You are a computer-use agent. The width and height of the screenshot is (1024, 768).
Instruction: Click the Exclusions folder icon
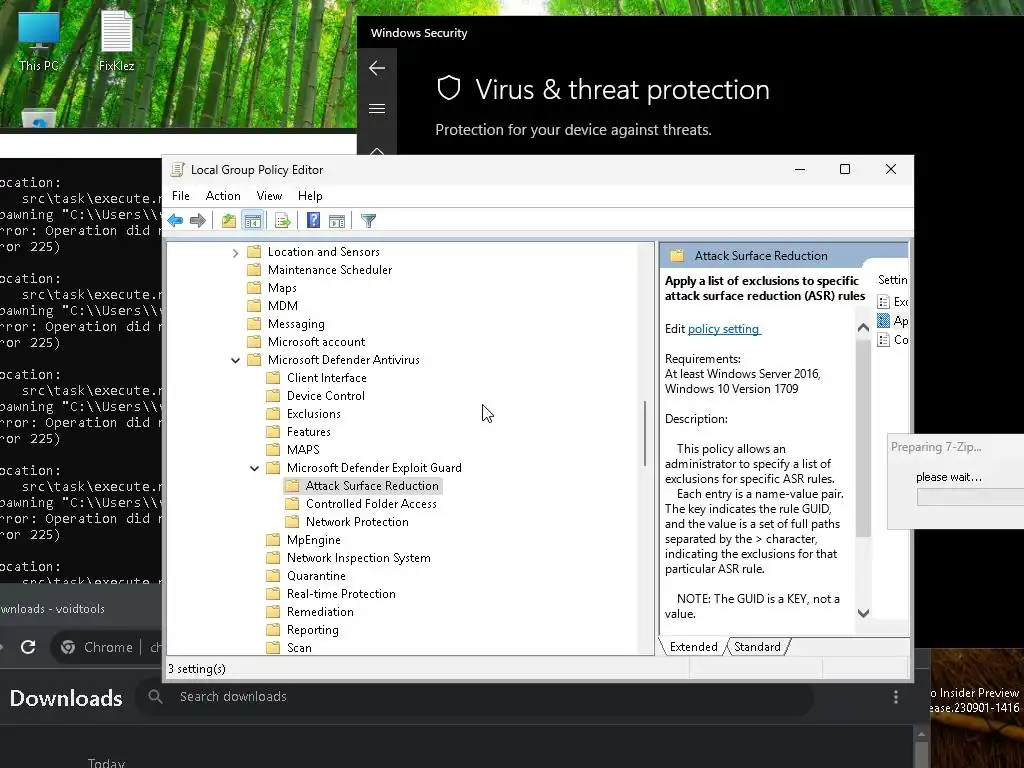coord(273,414)
